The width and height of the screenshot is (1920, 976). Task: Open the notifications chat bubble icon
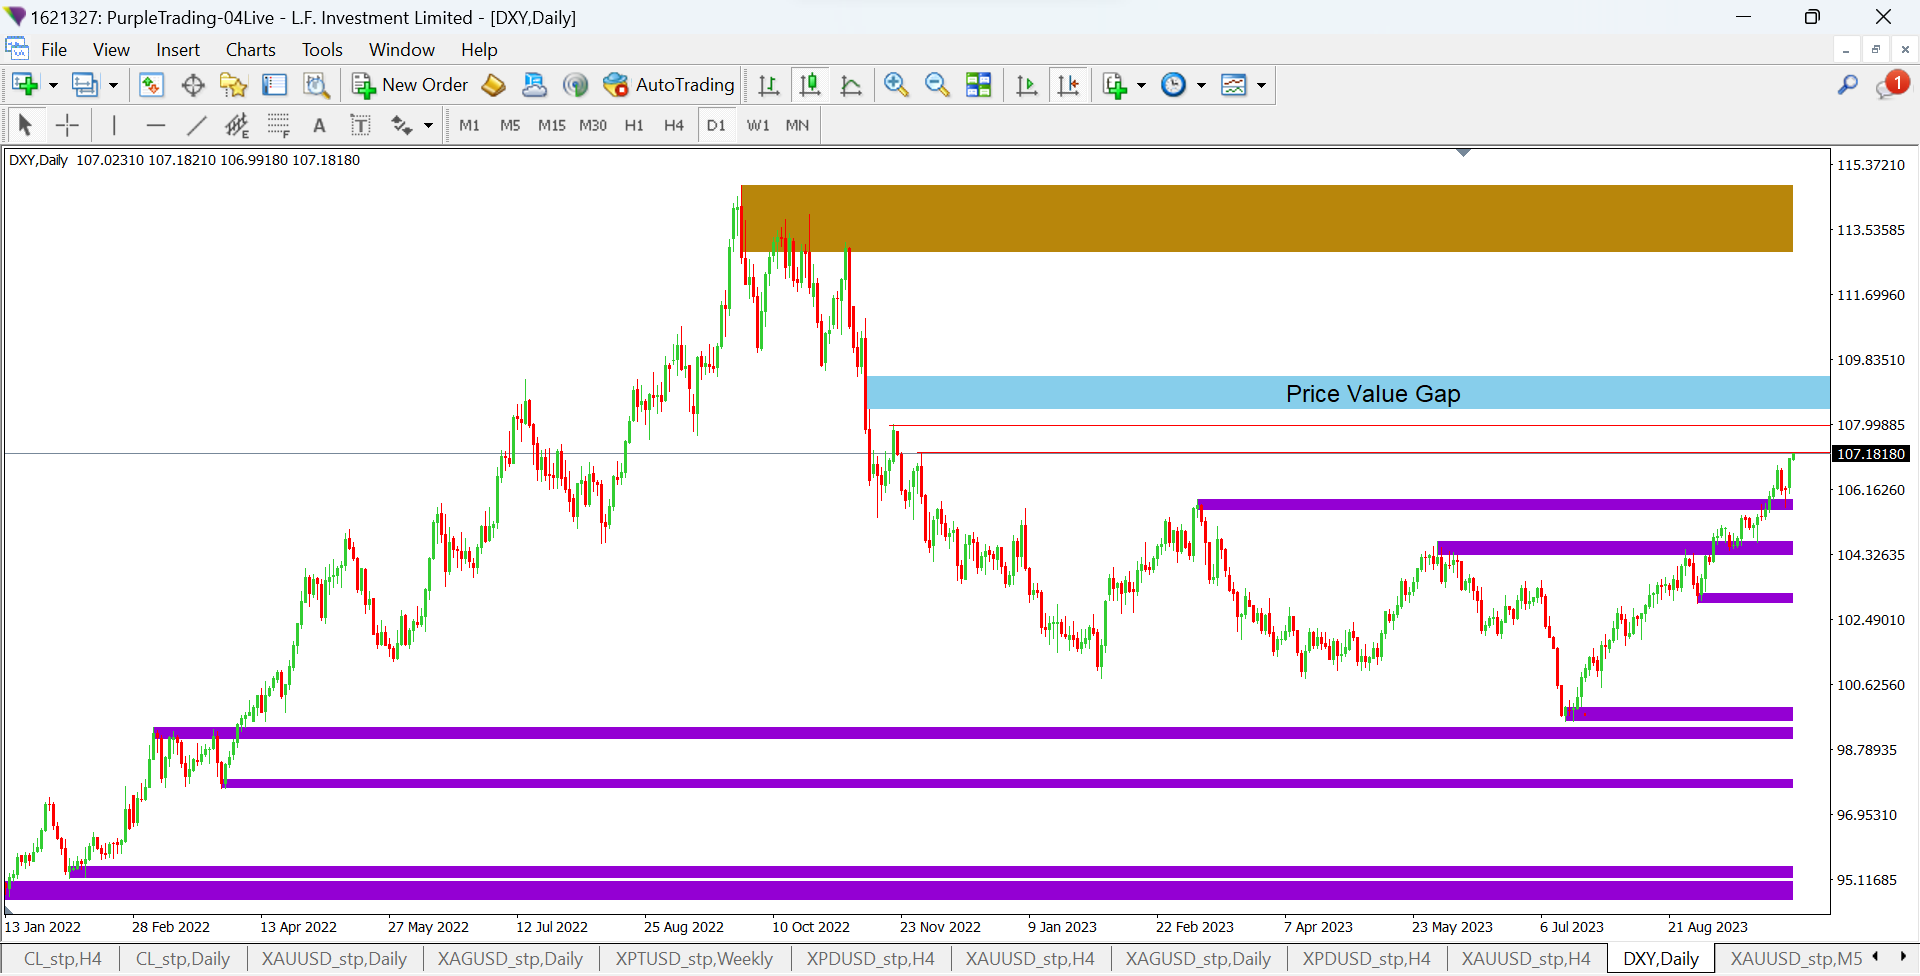click(1891, 86)
